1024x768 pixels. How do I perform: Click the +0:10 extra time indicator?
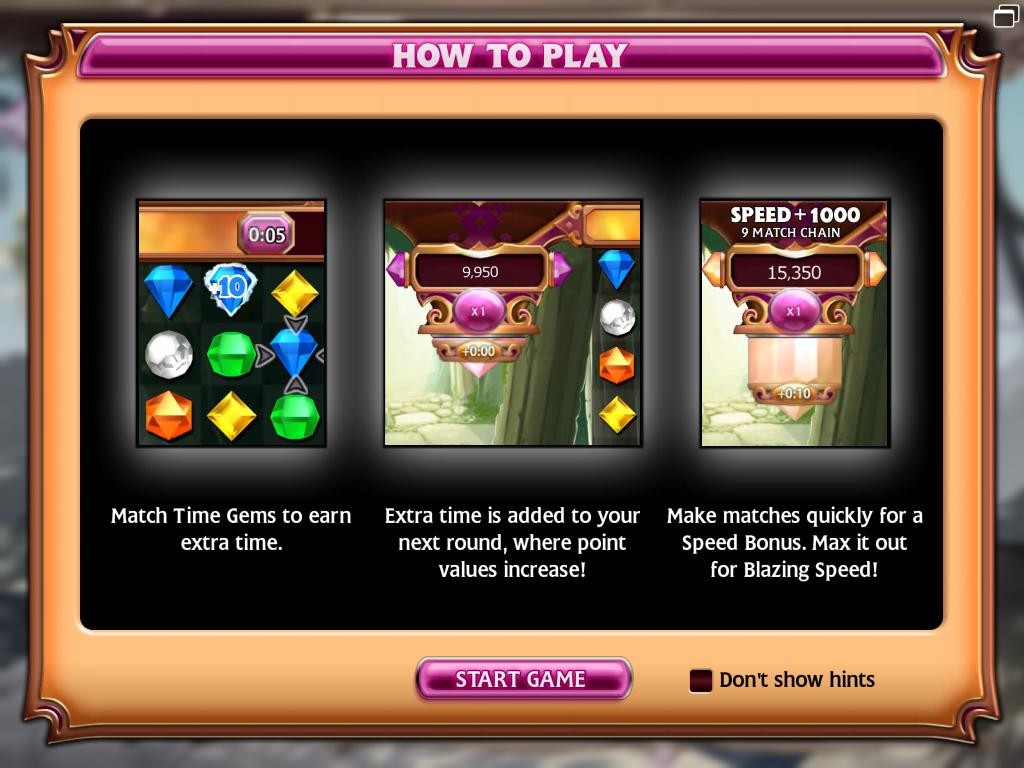pos(793,392)
